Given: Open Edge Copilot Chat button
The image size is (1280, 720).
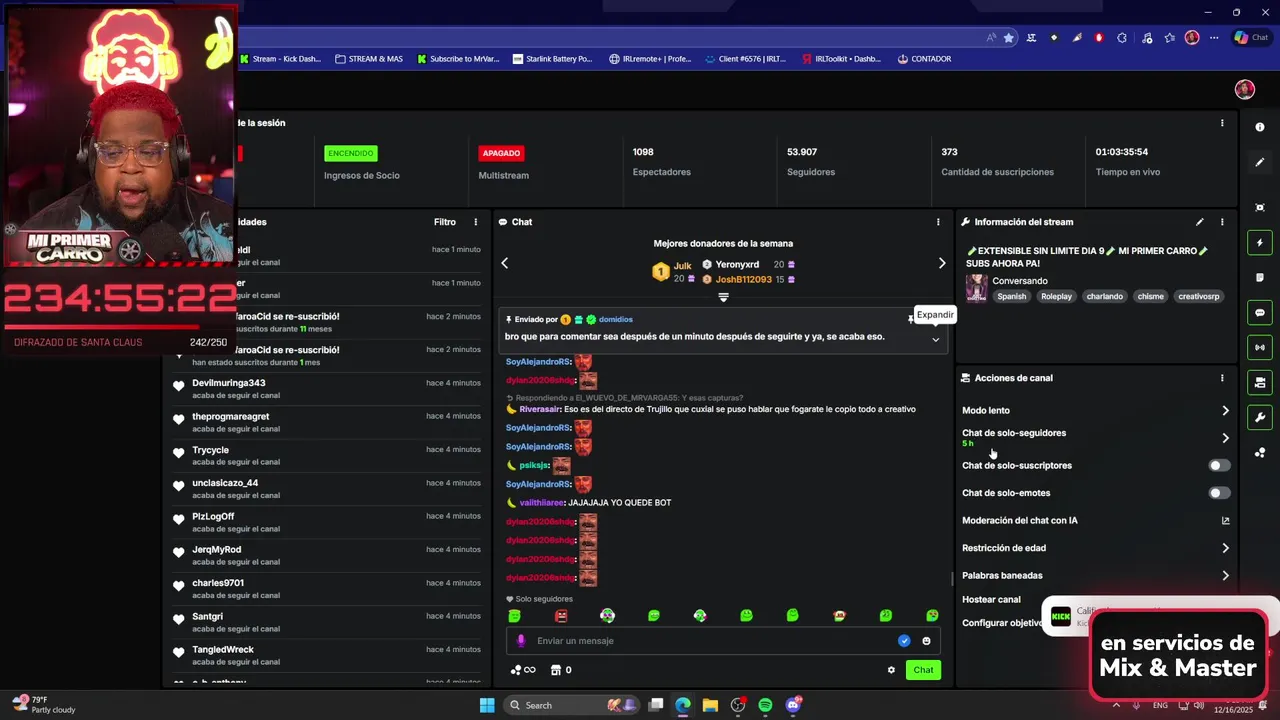Looking at the screenshot, I should (1254, 38).
